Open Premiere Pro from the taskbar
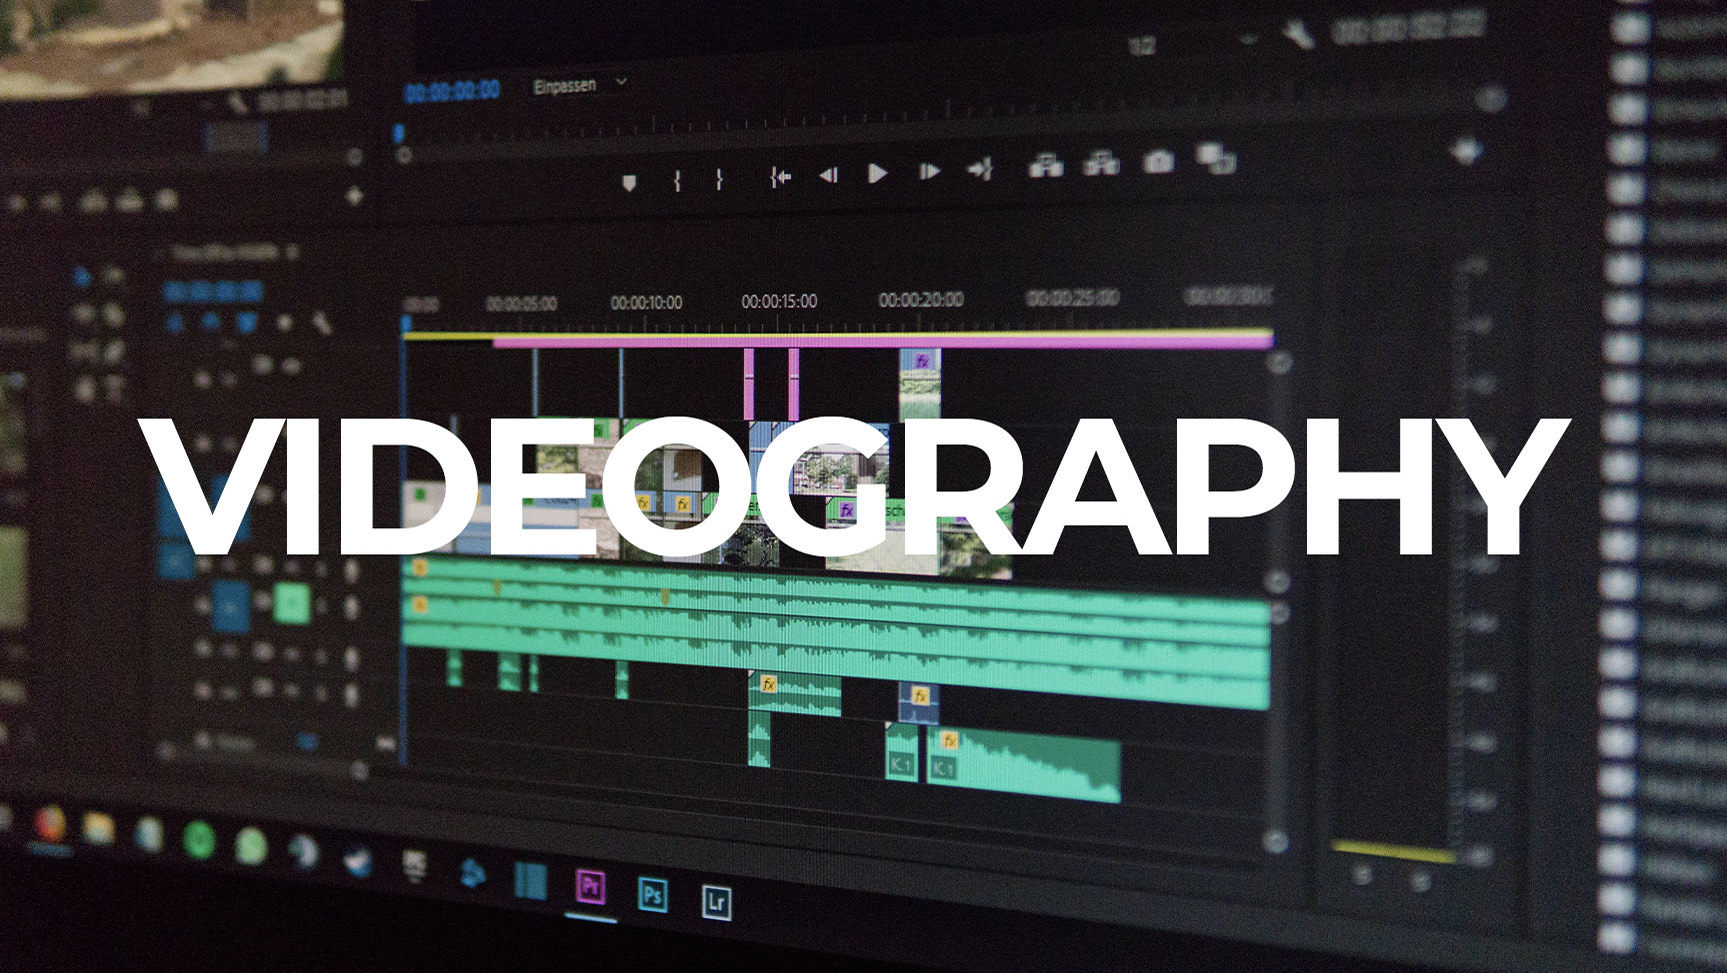Screen dimensions: 1727x973 591,885
